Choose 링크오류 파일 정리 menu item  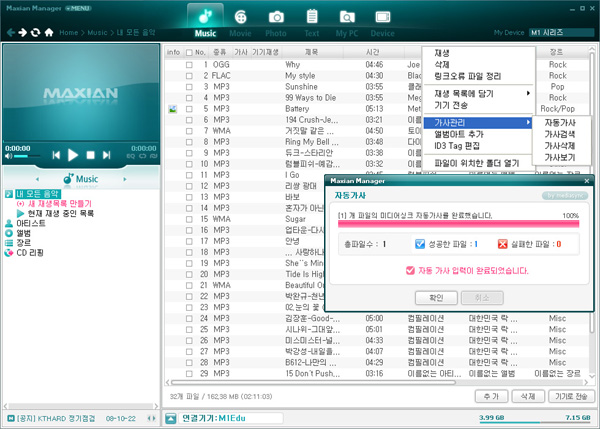468,76
